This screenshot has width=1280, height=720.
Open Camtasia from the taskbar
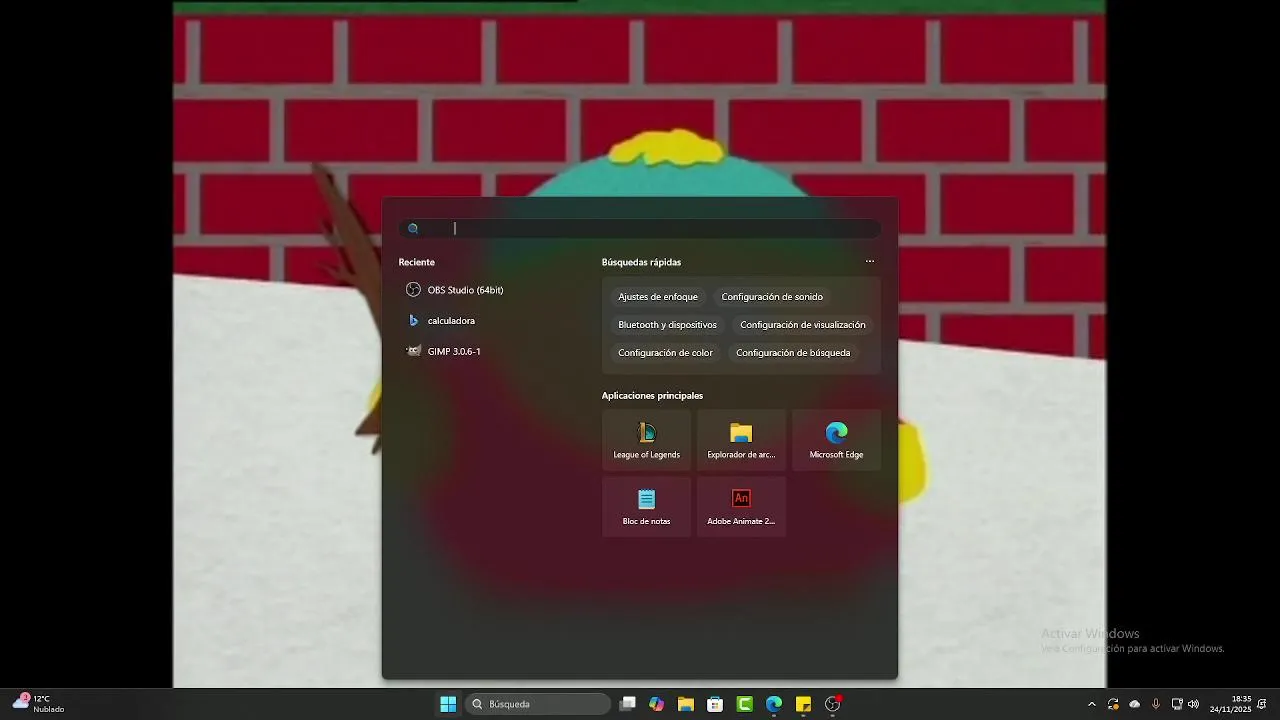pos(744,704)
